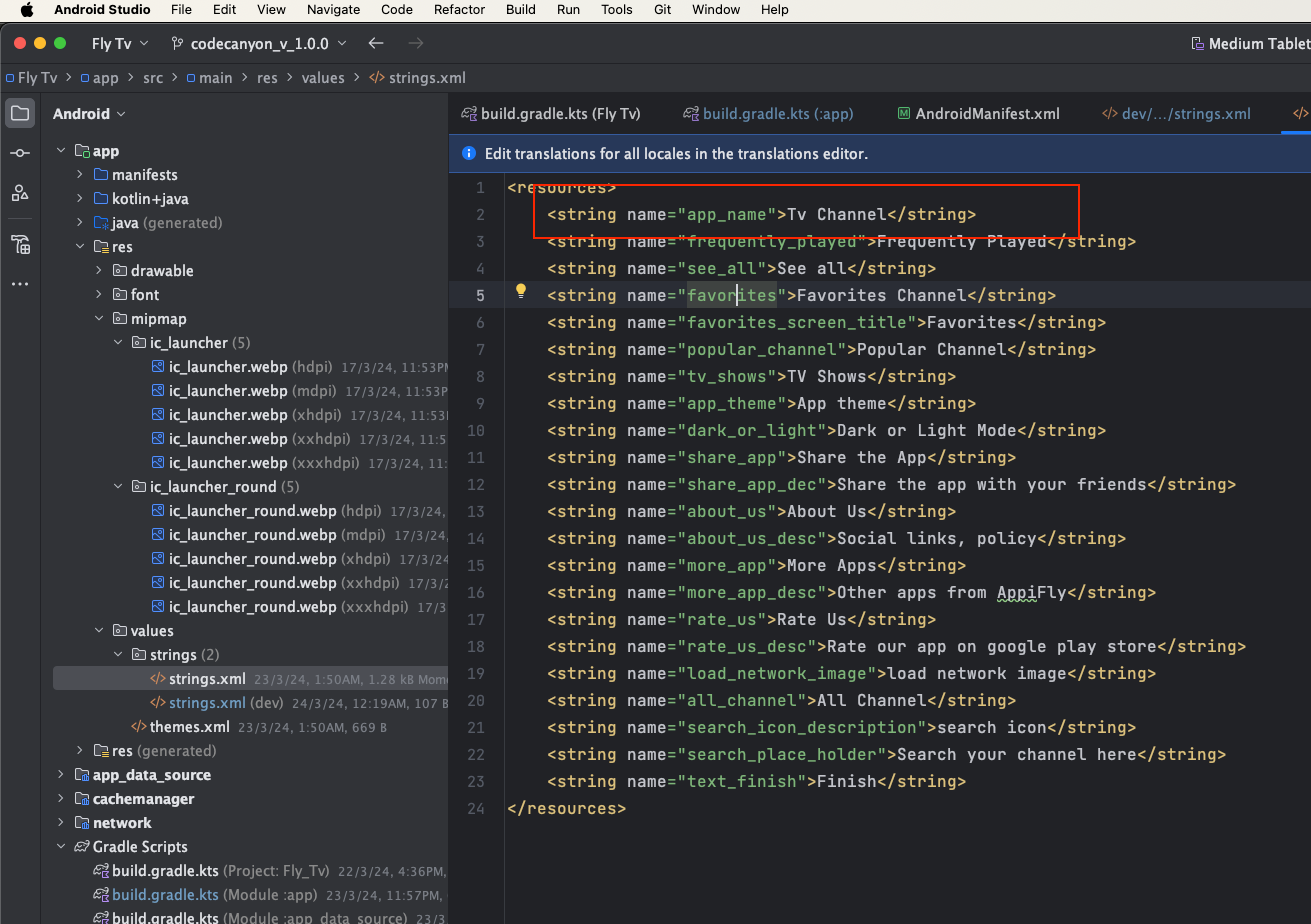Switch to the AndroidManifest.xml tab
1311x924 pixels.
coord(986,114)
